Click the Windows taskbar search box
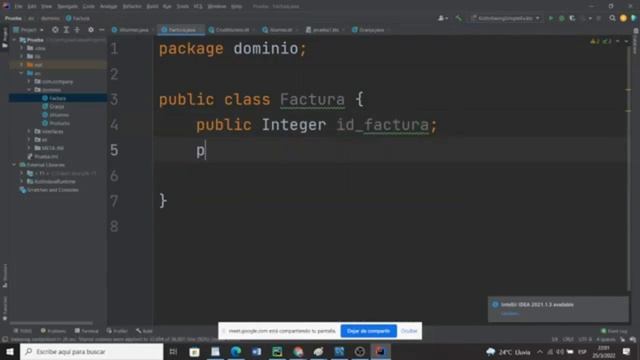 coord(91,351)
